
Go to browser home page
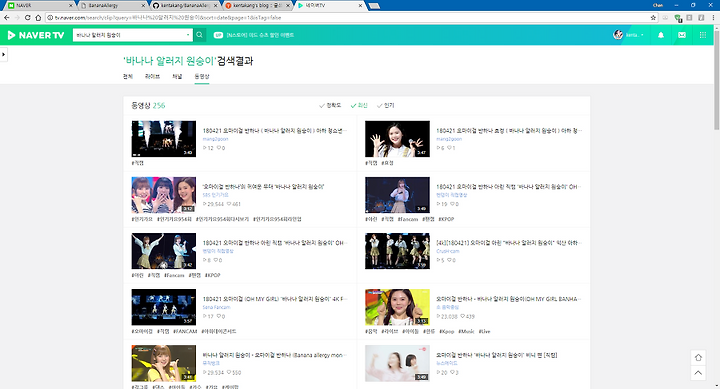[x=38, y=17]
